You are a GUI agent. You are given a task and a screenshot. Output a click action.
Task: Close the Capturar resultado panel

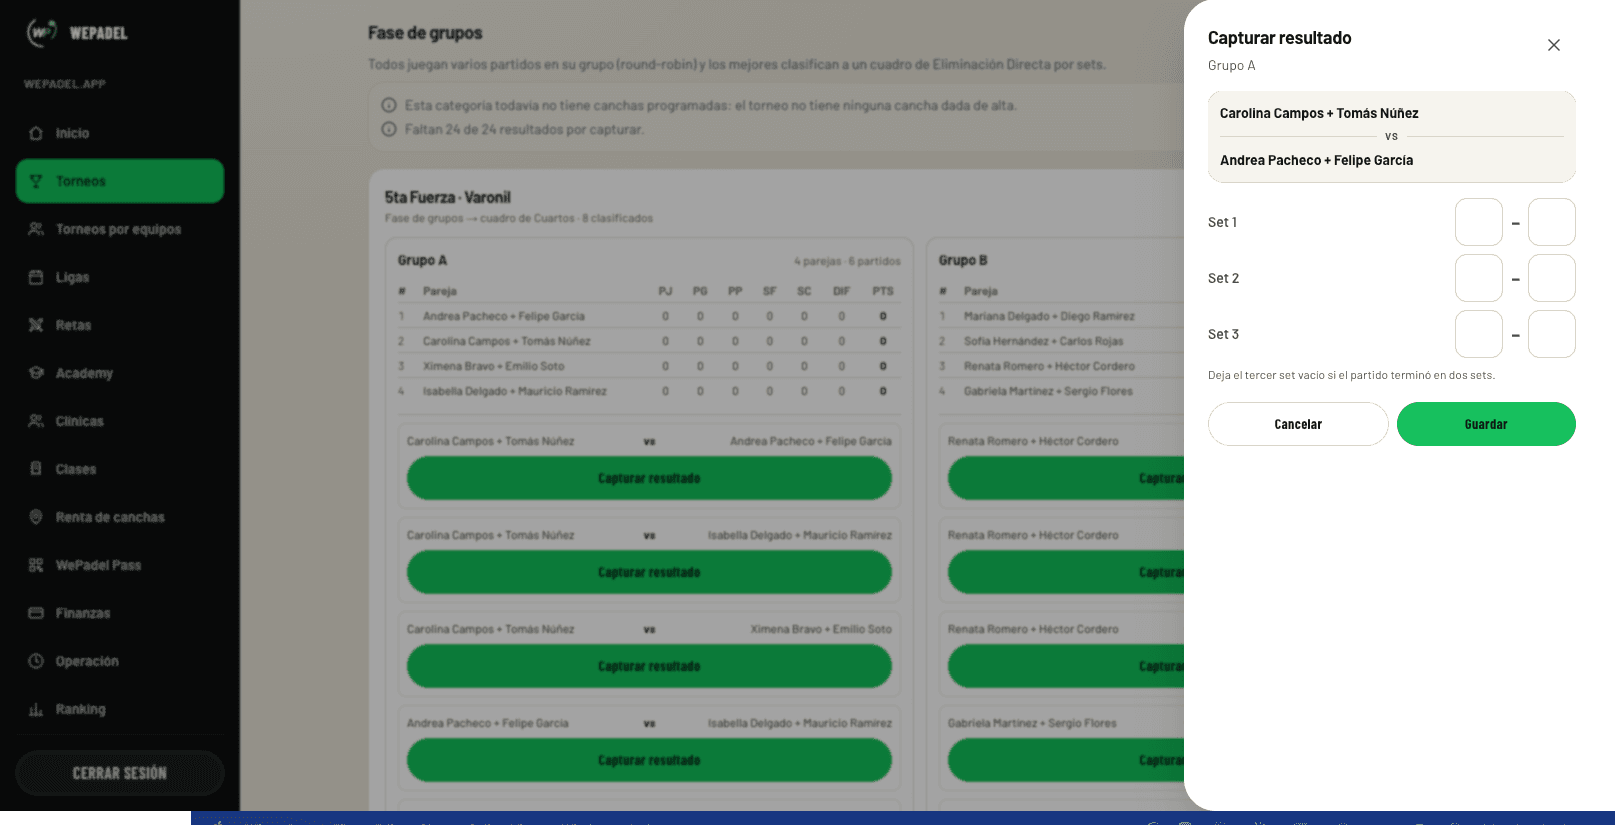tap(1554, 45)
